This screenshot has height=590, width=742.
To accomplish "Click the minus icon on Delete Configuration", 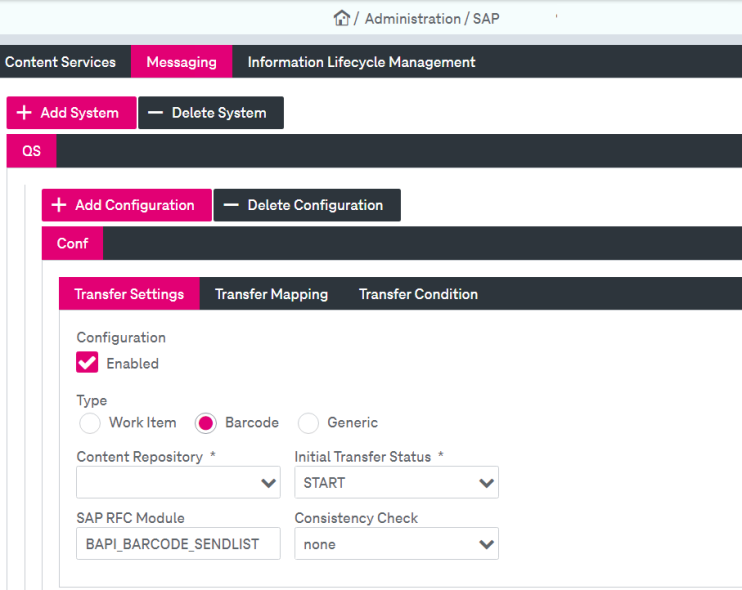I will pos(231,205).
